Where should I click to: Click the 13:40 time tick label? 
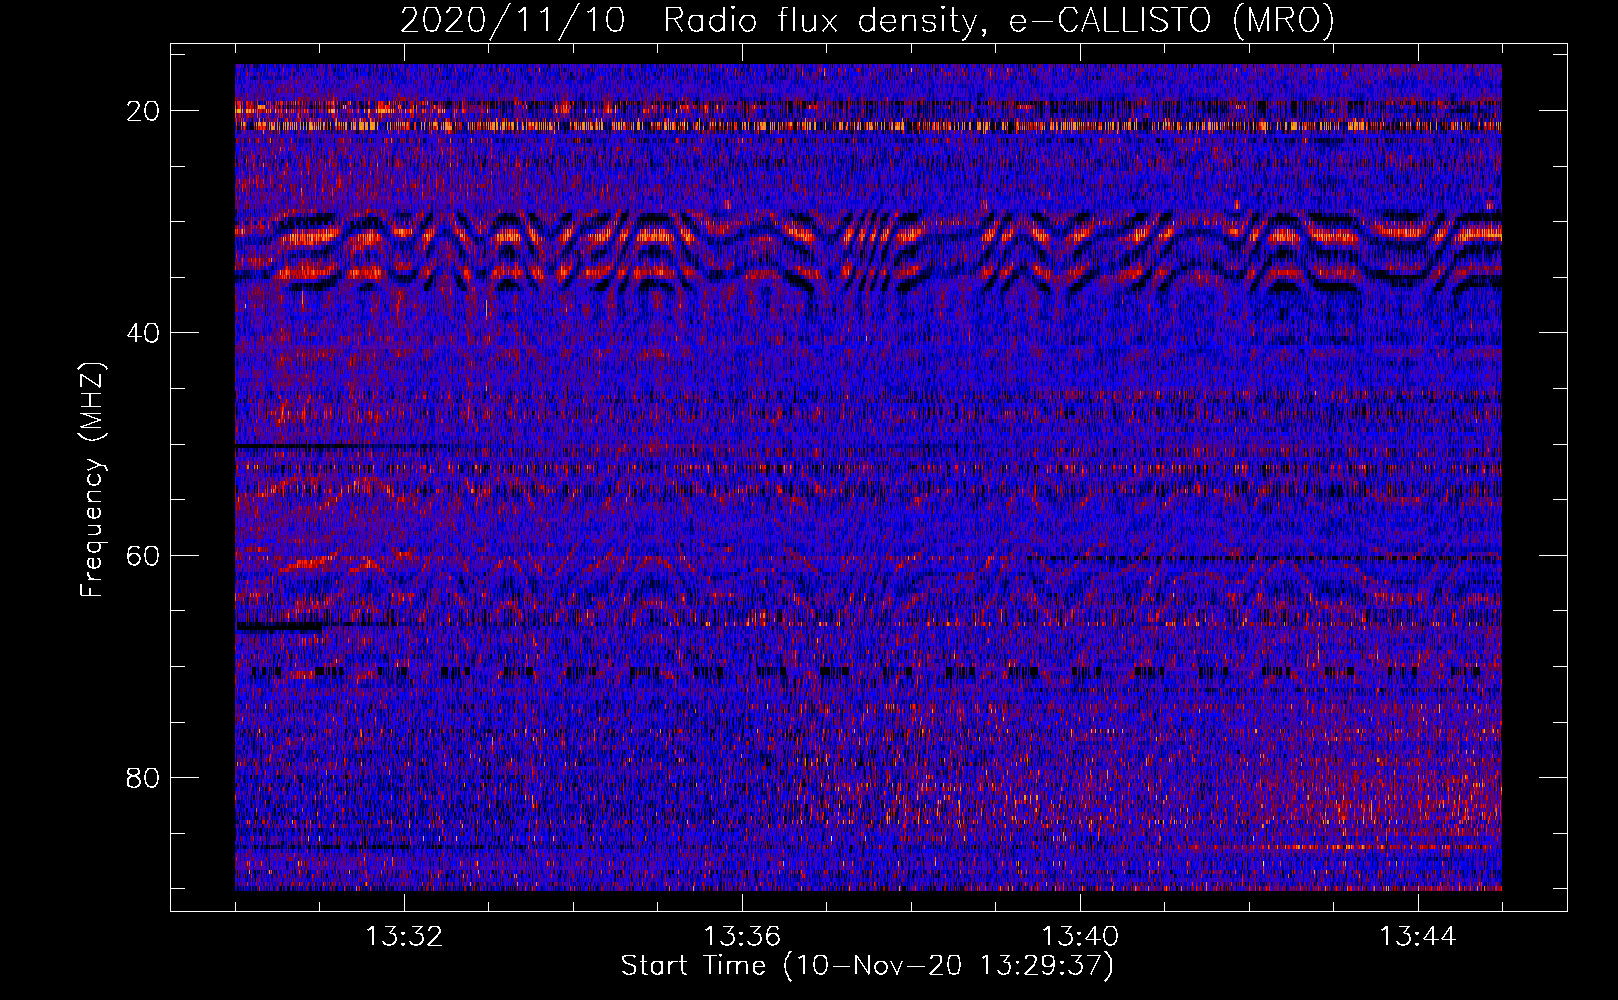pyautogui.click(x=1080, y=937)
